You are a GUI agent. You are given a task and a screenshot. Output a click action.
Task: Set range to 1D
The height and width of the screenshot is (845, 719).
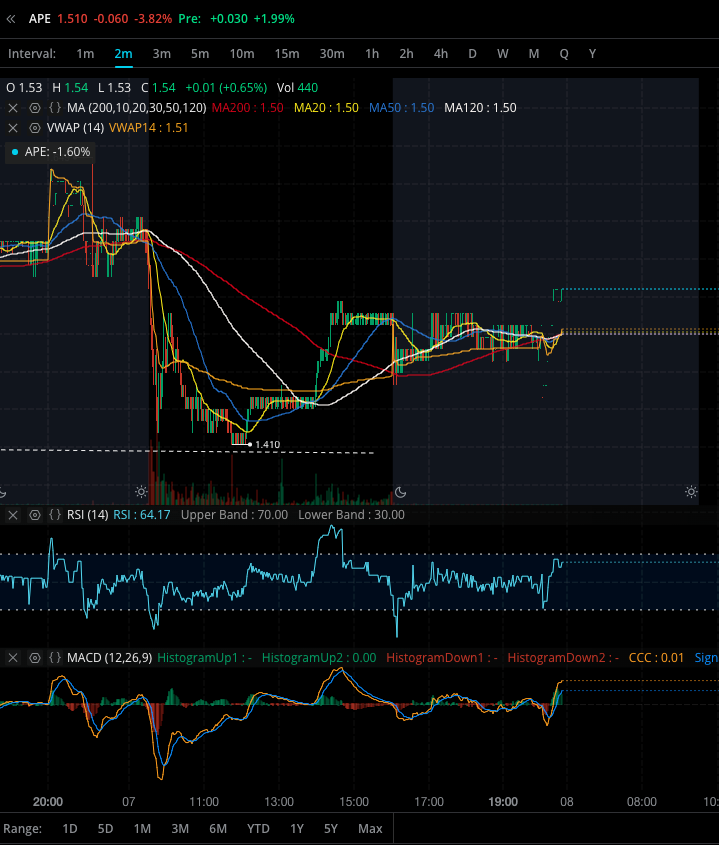pos(70,829)
